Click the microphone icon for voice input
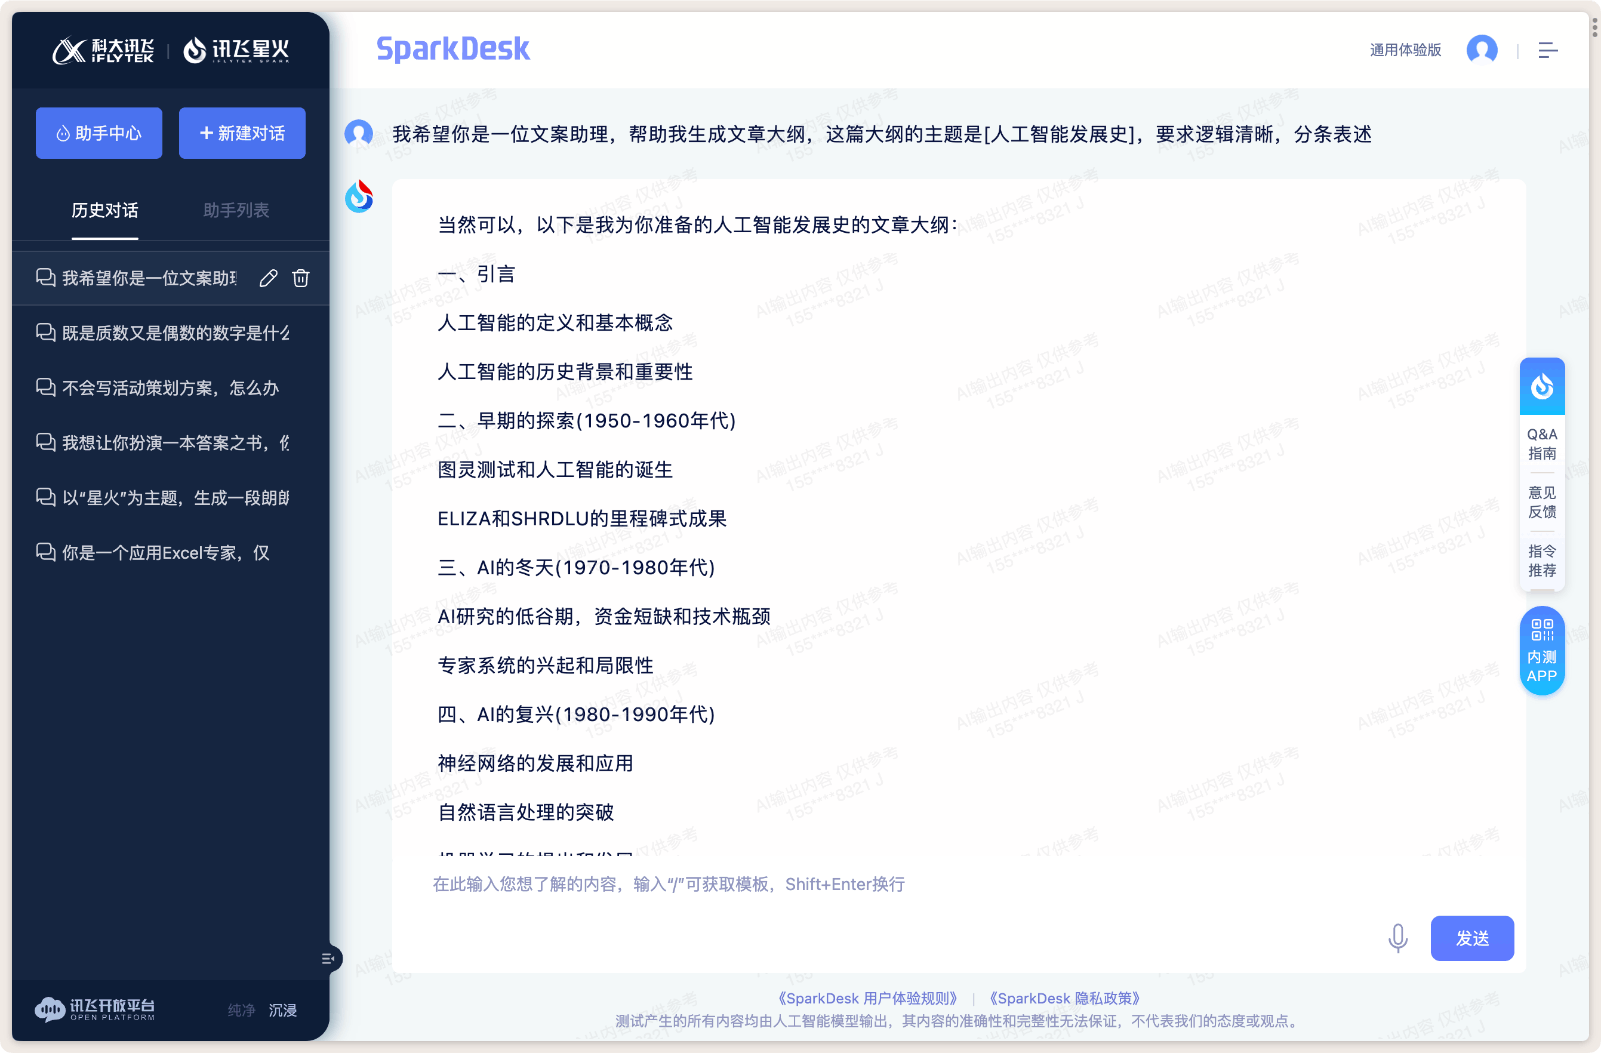The height and width of the screenshot is (1053, 1601). tap(1397, 938)
